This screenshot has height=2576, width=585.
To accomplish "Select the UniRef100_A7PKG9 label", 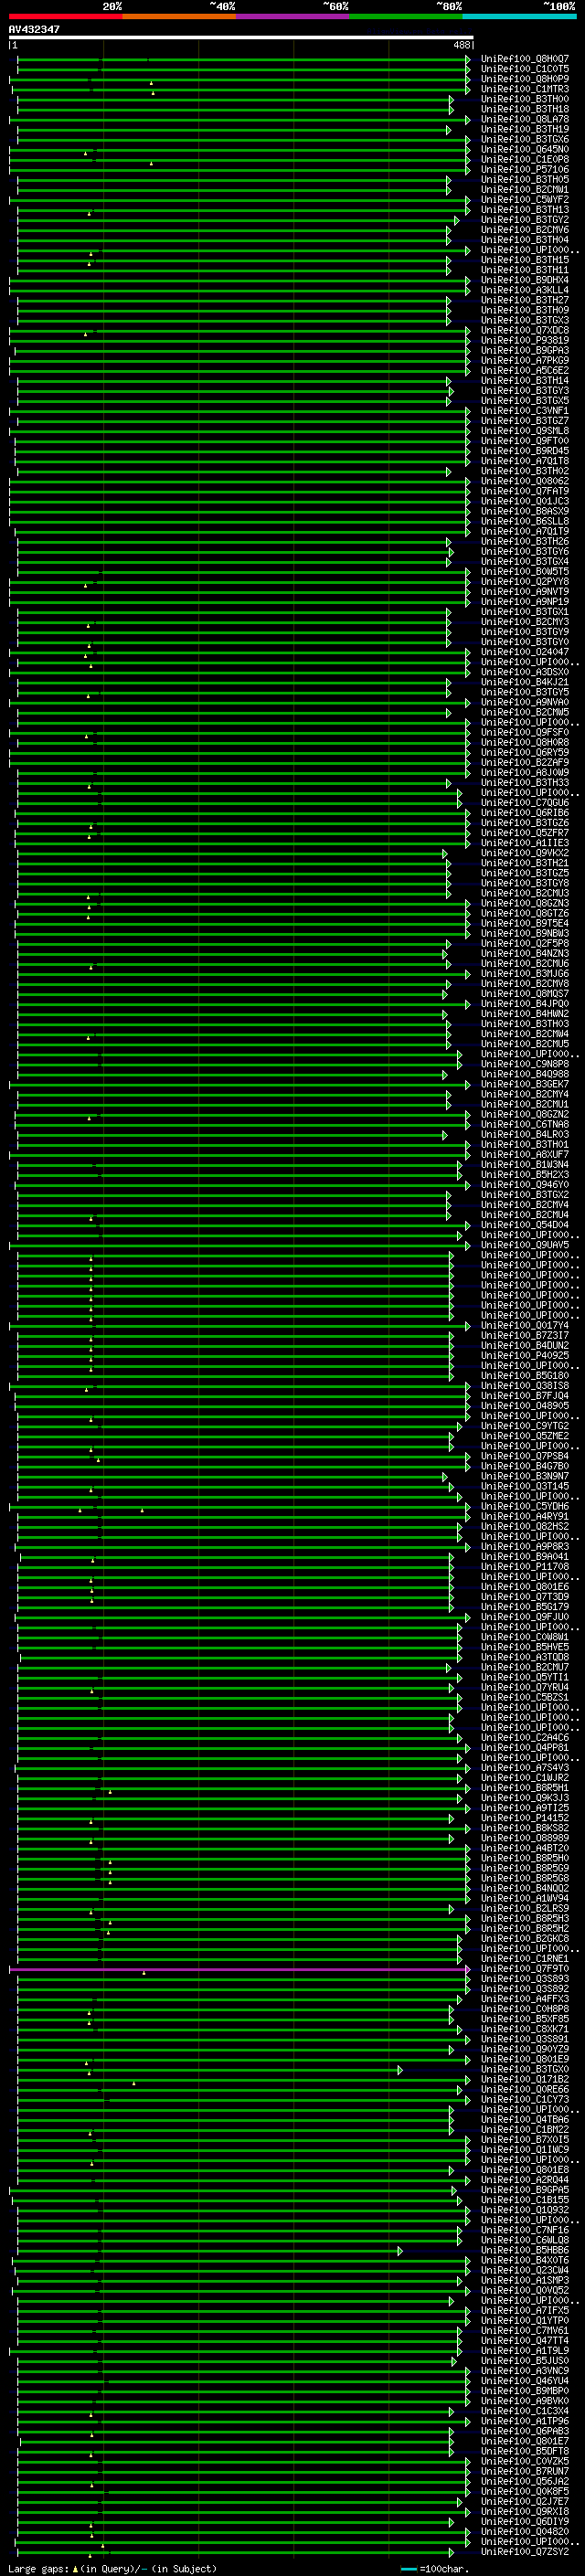I will 525,360.
